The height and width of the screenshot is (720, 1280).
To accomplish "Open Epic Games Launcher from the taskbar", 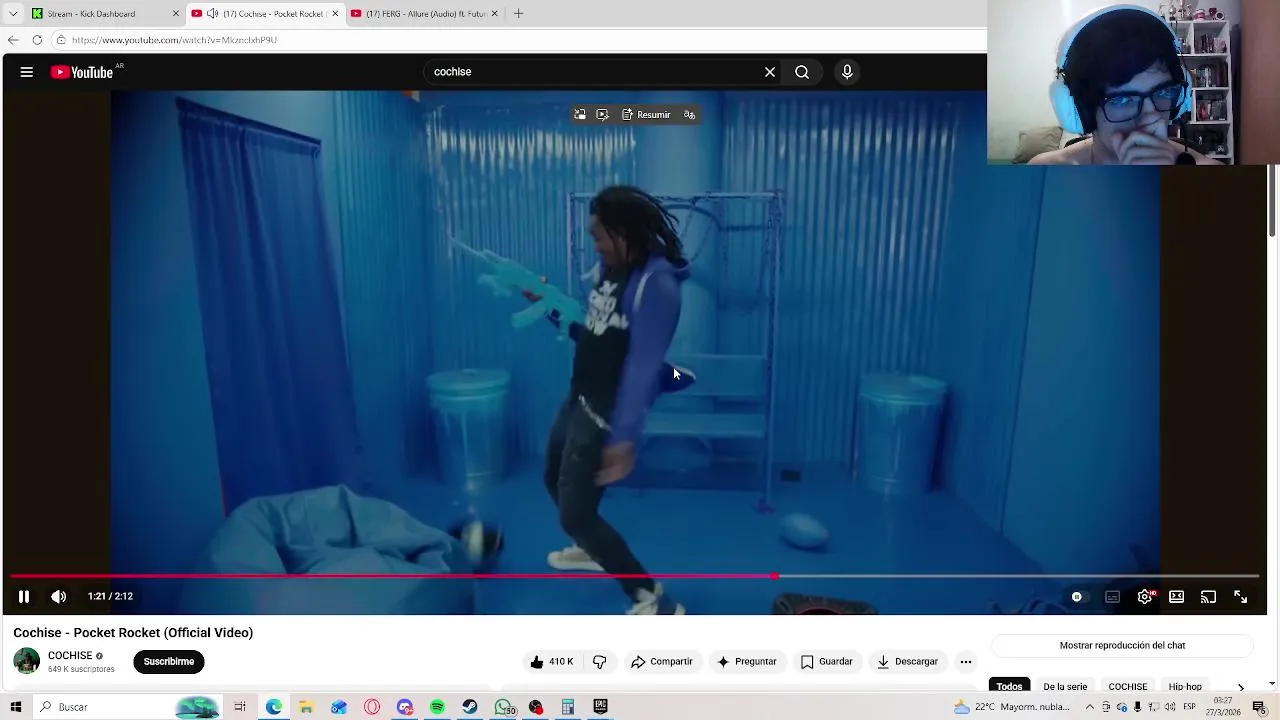I will point(600,707).
